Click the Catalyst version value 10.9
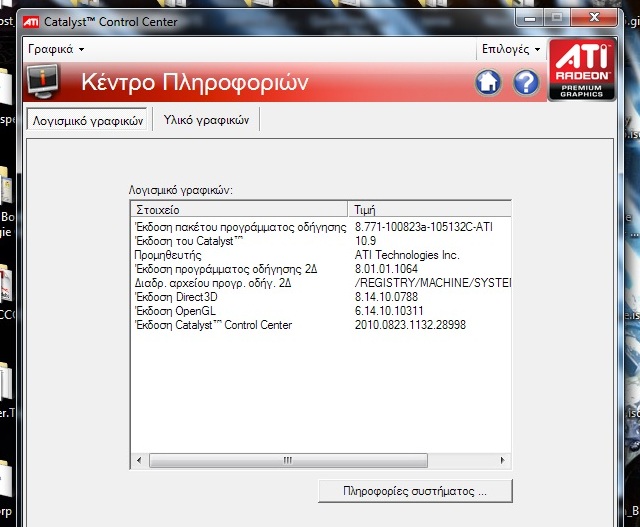 coord(365,241)
